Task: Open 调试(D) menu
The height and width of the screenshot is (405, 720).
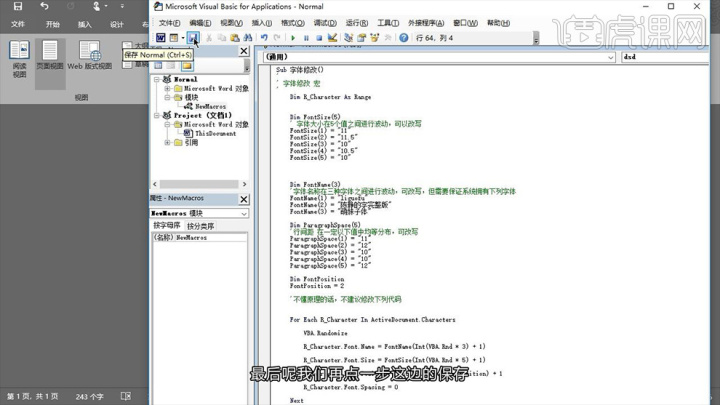Action: click(x=325, y=23)
